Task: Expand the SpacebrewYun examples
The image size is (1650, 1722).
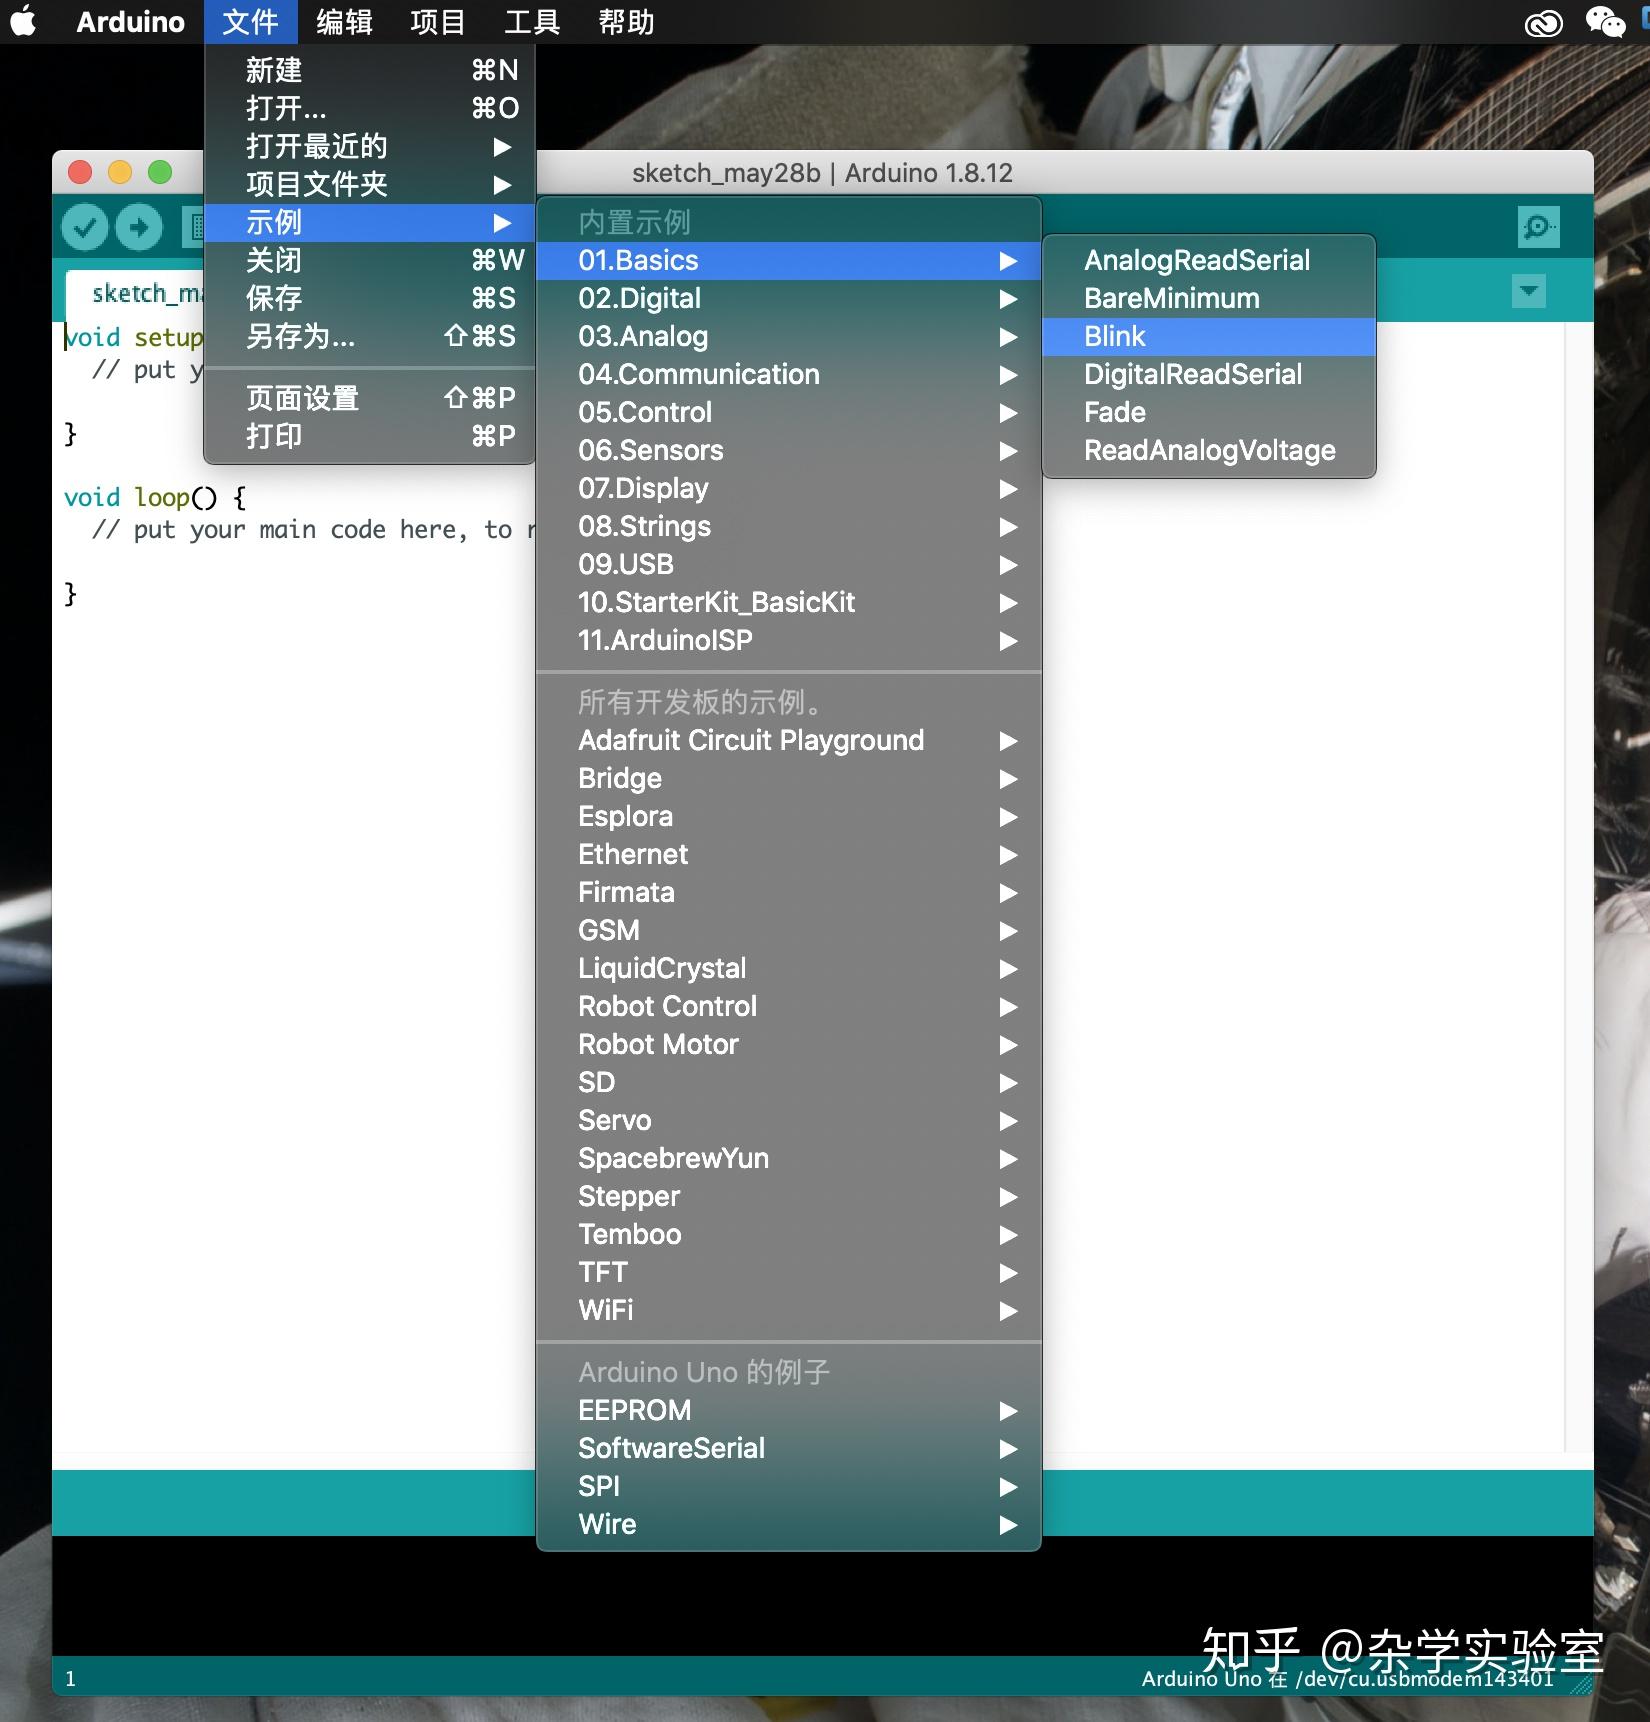Action: click(x=789, y=1158)
